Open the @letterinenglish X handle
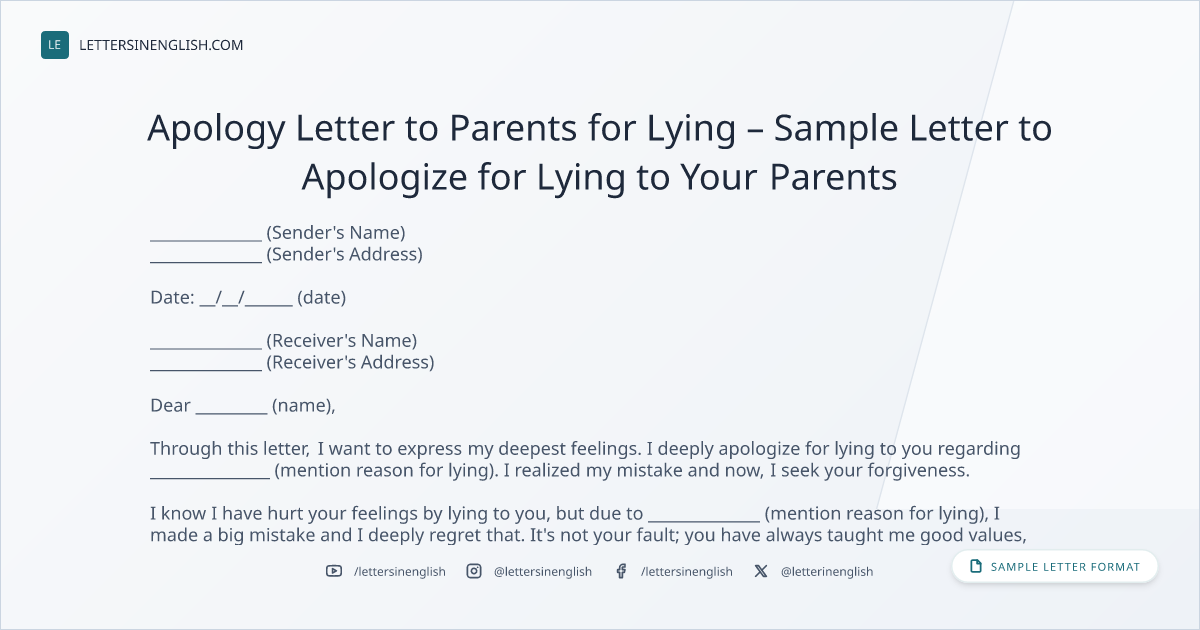Viewport: 1200px width, 630px height. [x=827, y=571]
